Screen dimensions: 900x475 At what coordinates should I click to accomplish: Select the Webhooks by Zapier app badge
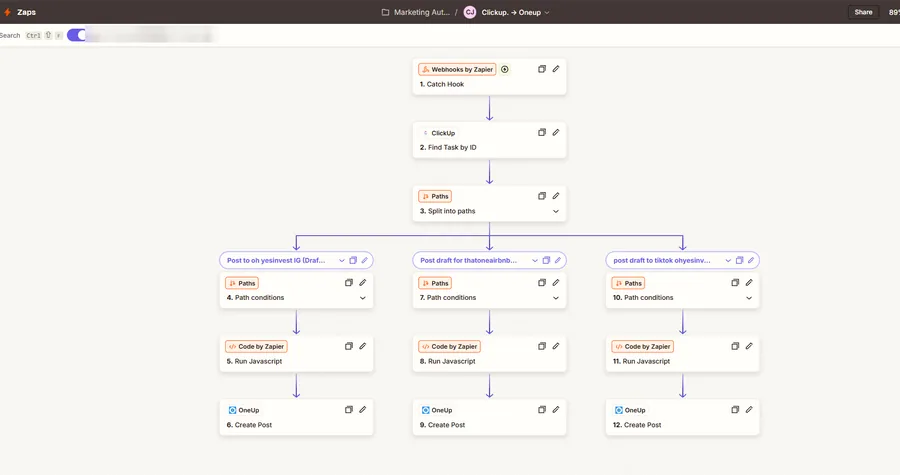[x=457, y=69]
